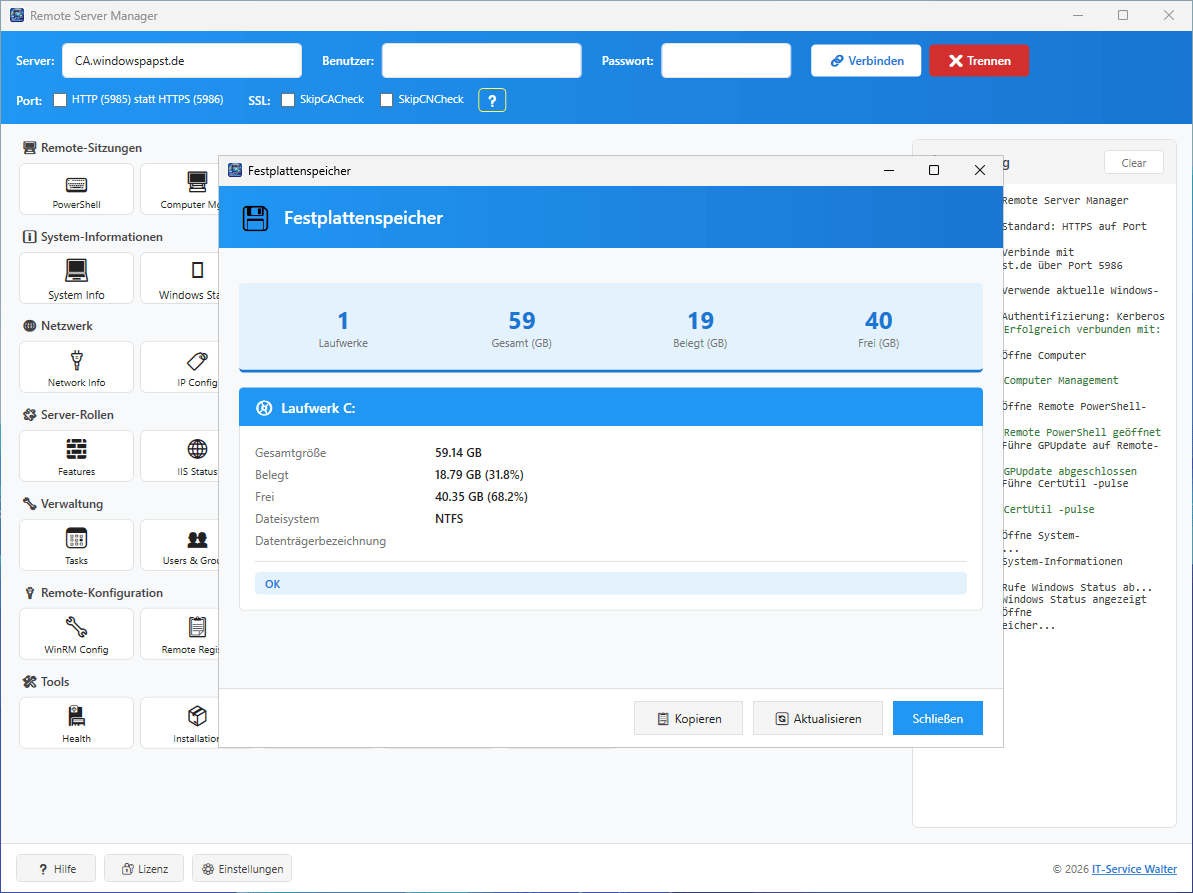Open Einstellungen at the bottom
The height and width of the screenshot is (893, 1193).
point(242,869)
